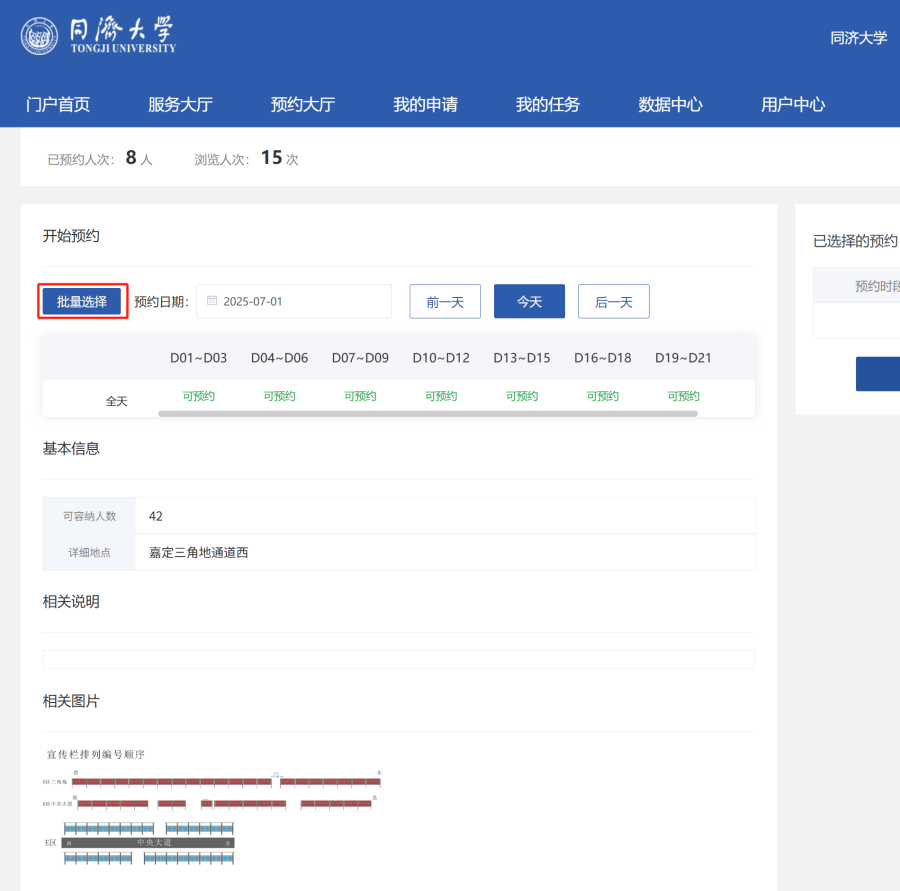Select 可预约 slot under D01~D03
The height and width of the screenshot is (891, 900).
[x=198, y=396]
